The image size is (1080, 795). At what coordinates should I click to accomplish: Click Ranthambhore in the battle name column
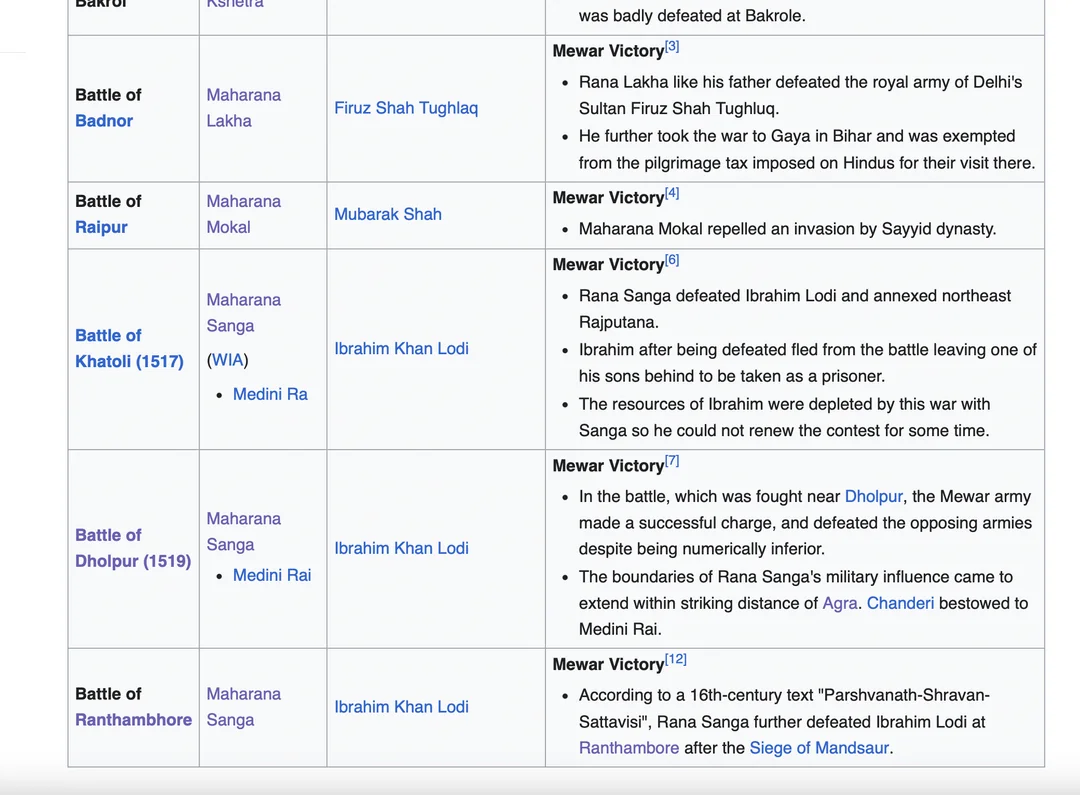coord(133,720)
